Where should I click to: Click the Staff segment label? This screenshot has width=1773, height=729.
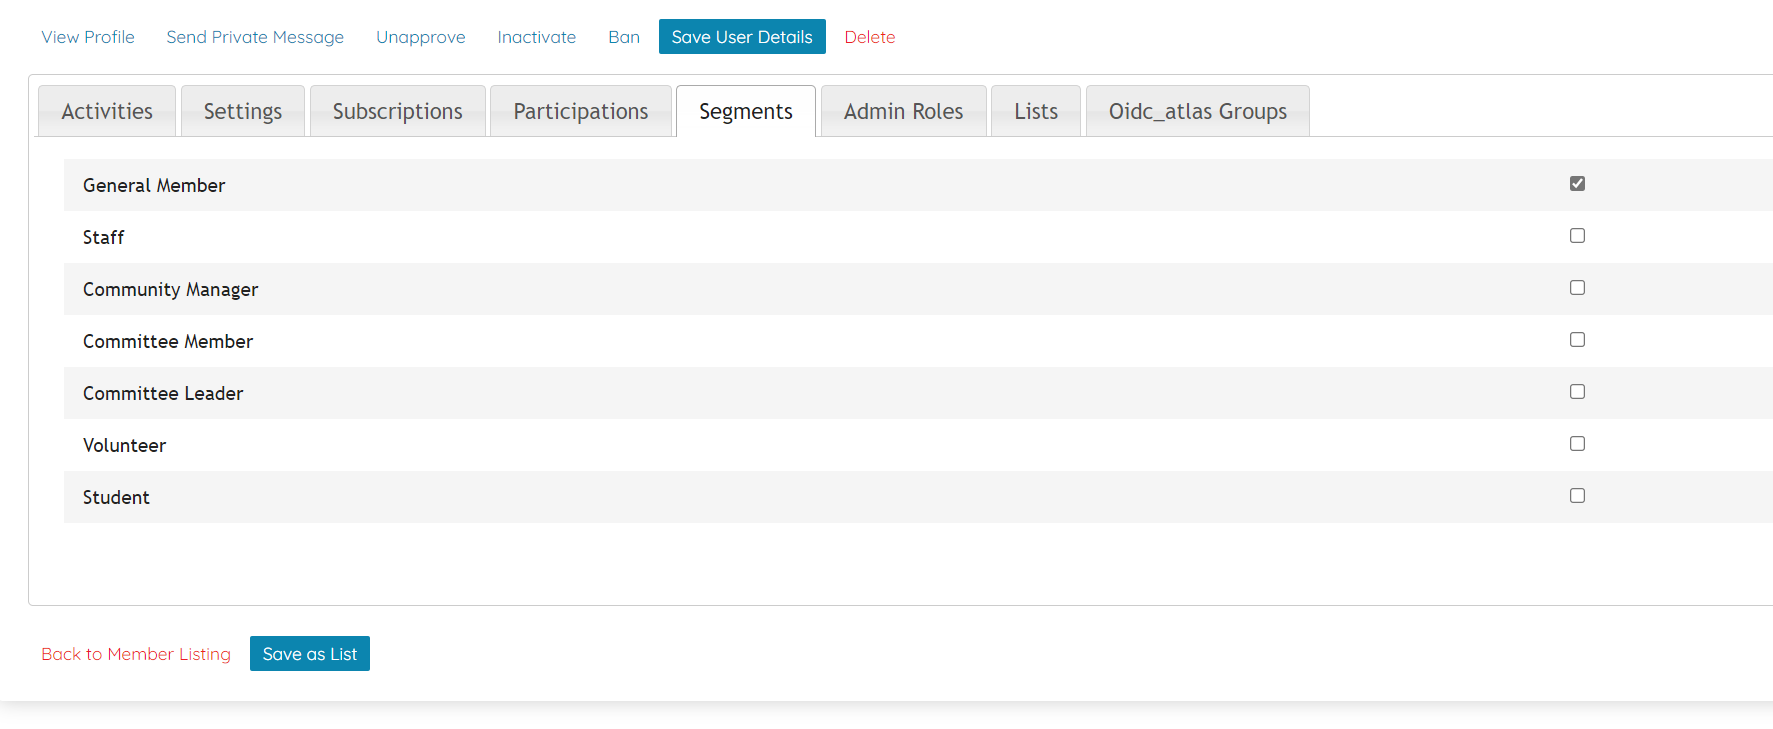coord(104,237)
